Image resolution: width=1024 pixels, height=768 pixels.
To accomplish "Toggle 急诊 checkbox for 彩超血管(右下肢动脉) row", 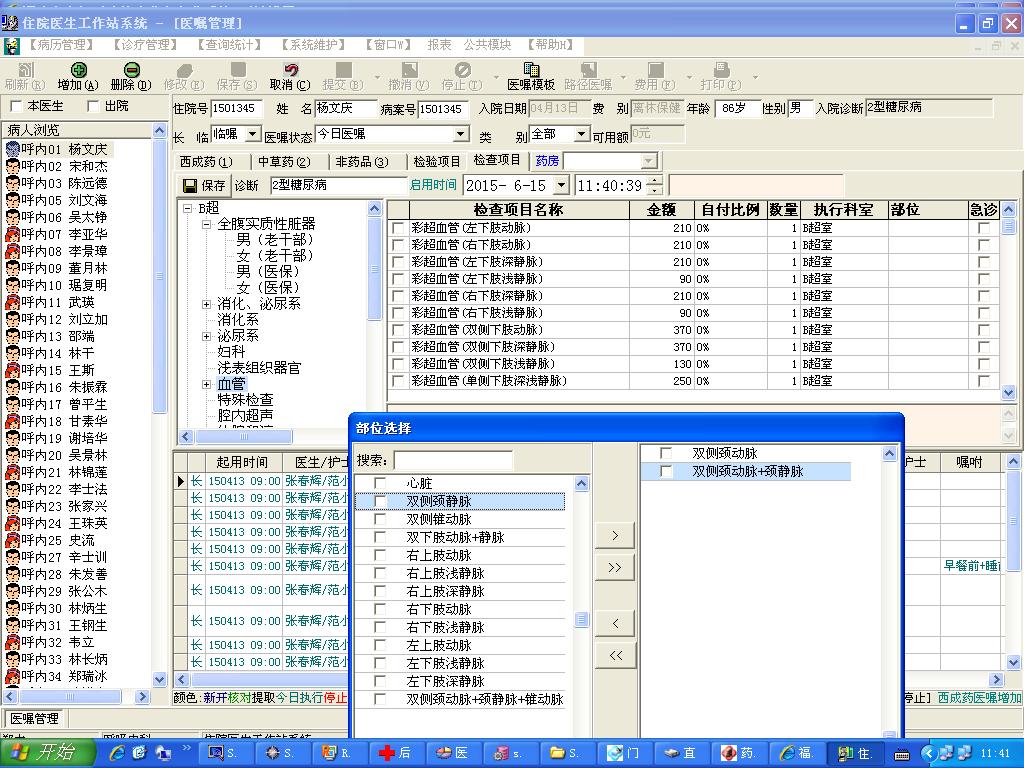I will tap(984, 245).
